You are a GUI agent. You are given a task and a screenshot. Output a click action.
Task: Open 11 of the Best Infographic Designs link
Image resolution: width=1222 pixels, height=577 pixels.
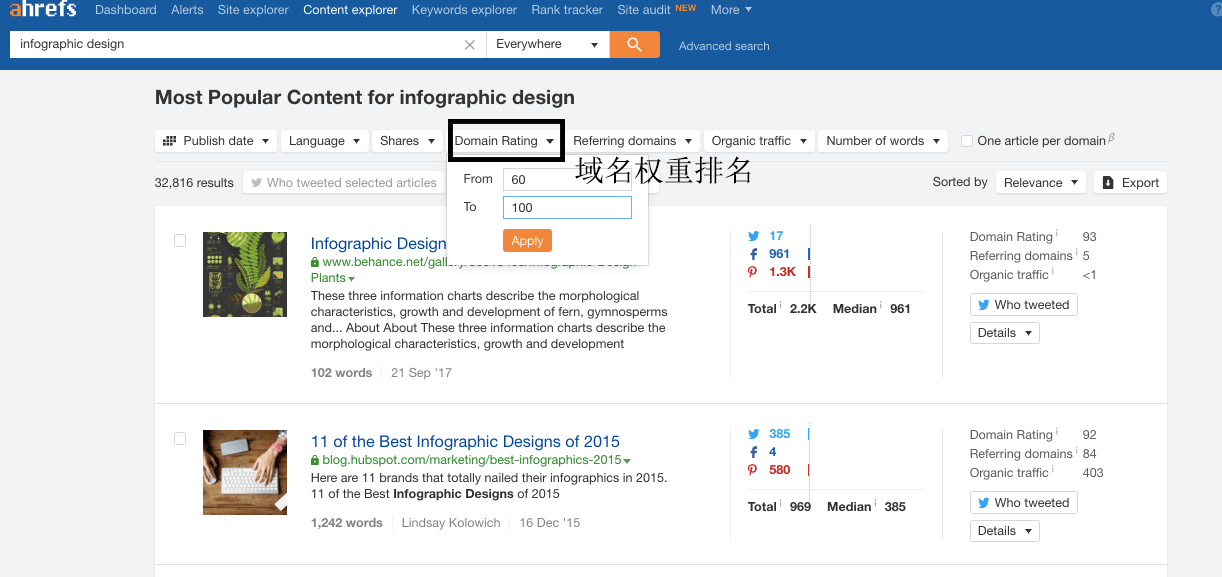(465, 441)
